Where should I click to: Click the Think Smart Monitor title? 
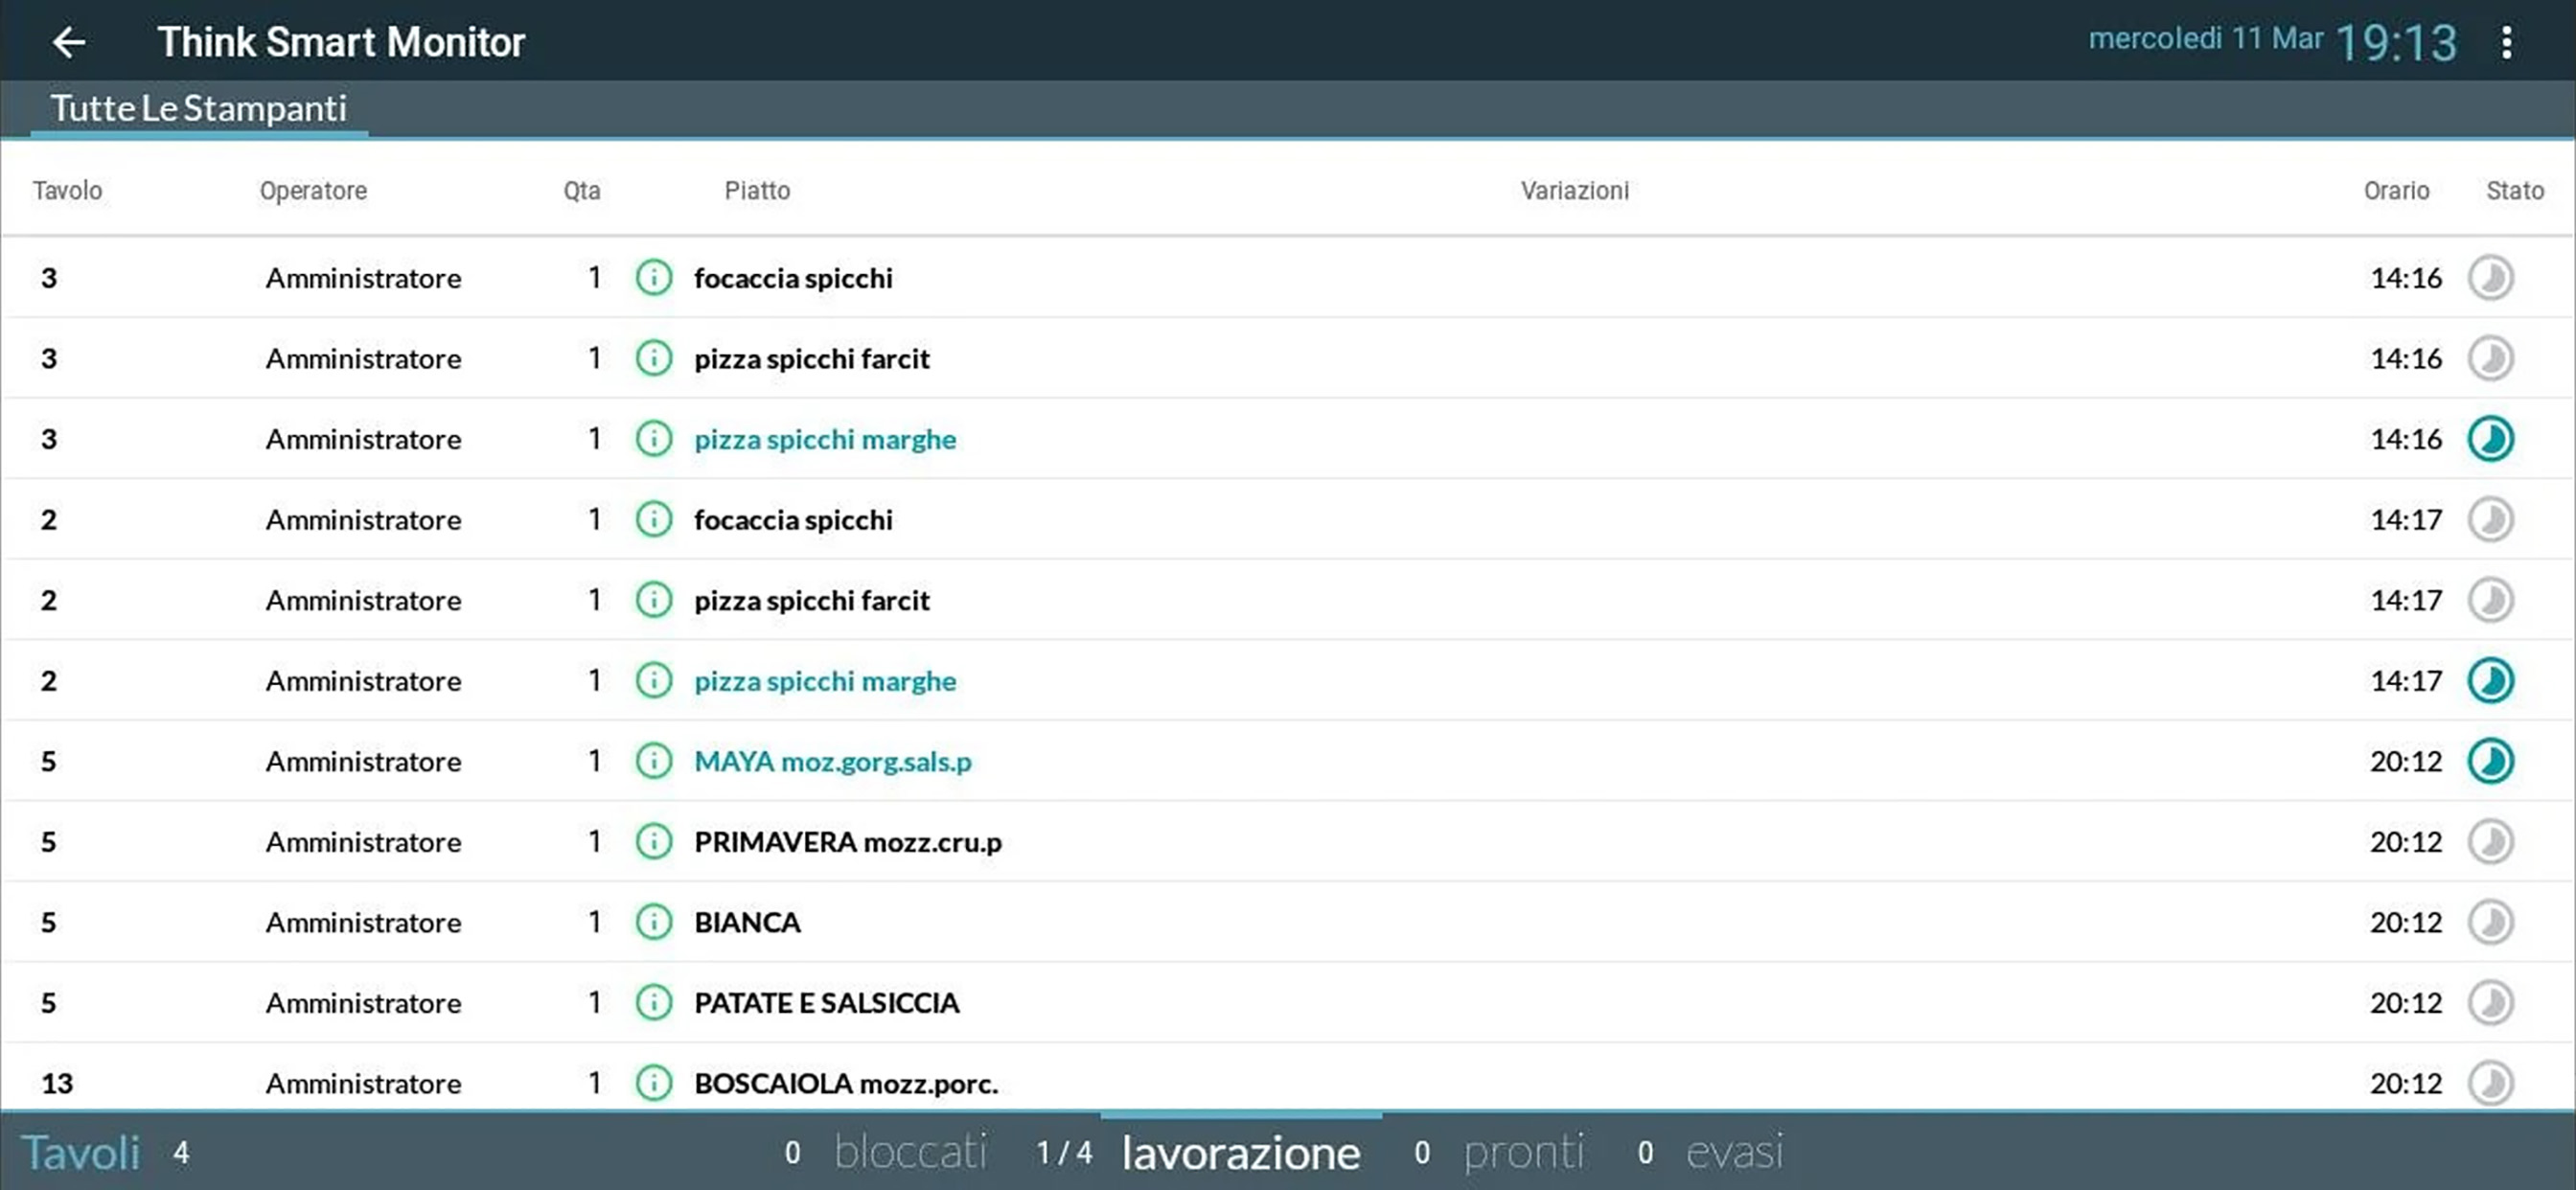[341, 42]
